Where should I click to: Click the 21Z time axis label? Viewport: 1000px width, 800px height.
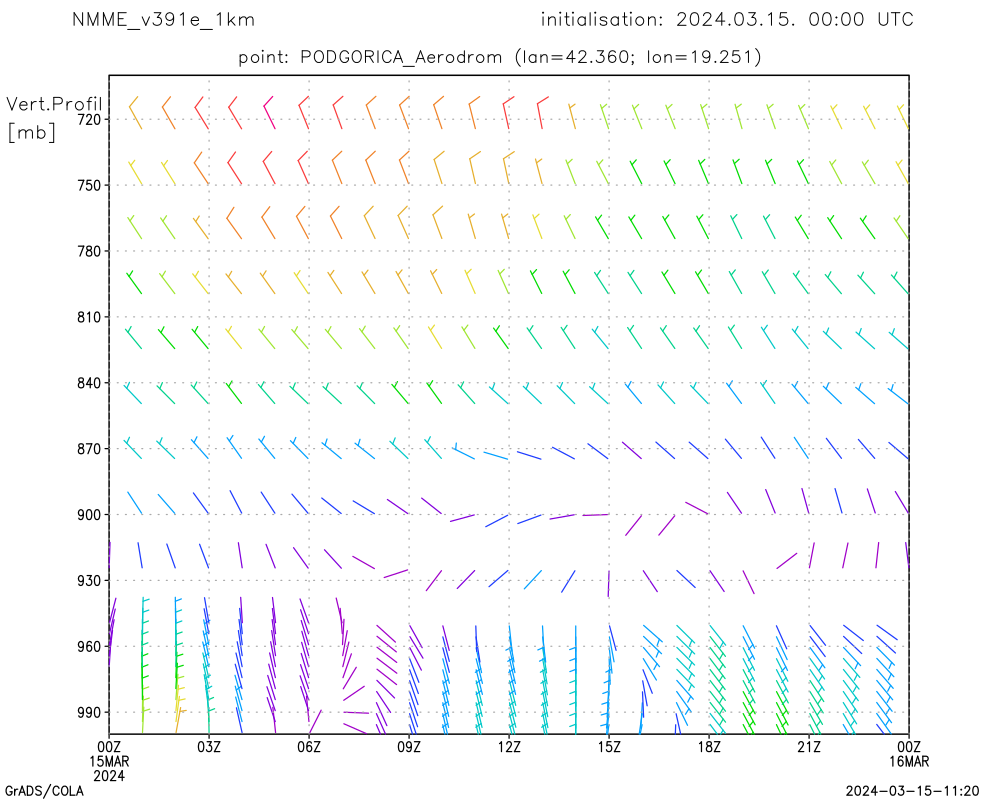pos(809,747)
